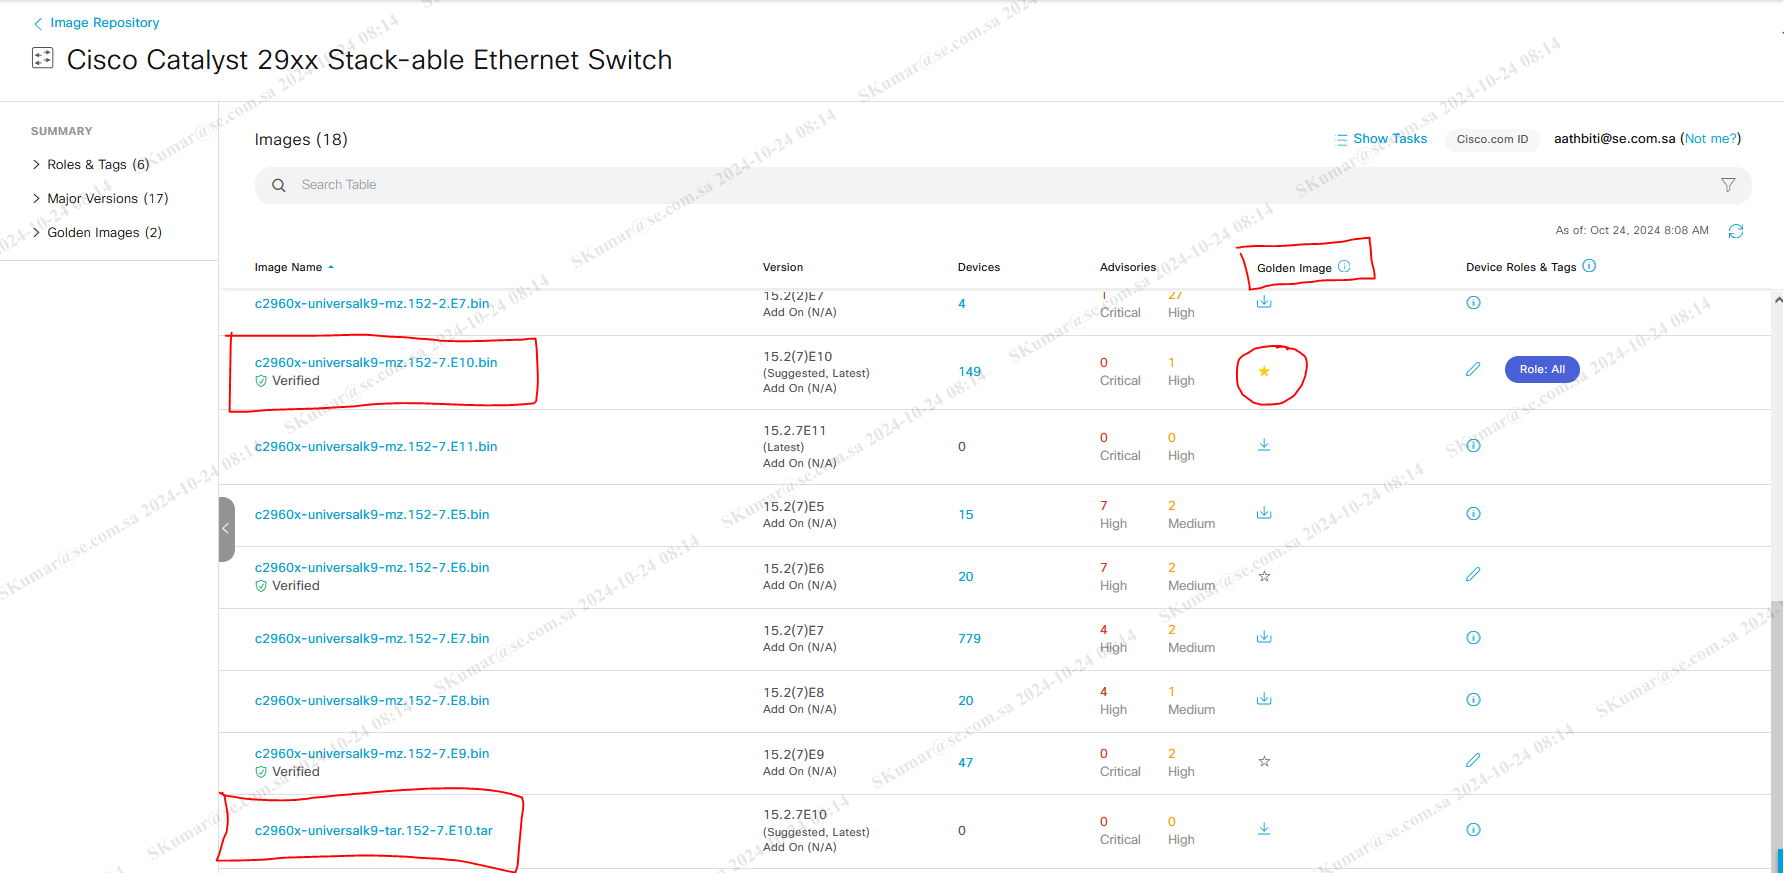View role info for 152-7.E7.bin
Image resolution: width=1784 pixels, height=873 pixels.
click(x=1473, y=637)
